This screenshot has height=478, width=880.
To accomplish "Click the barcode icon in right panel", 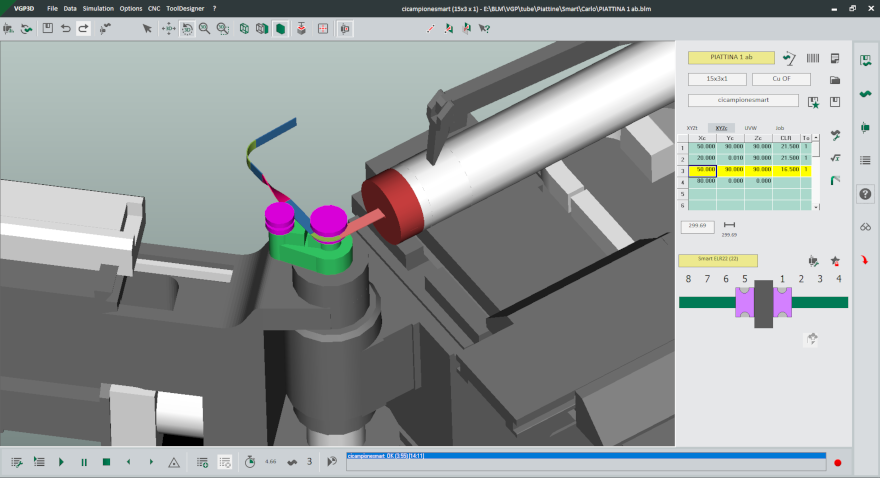I will point(813,58).
